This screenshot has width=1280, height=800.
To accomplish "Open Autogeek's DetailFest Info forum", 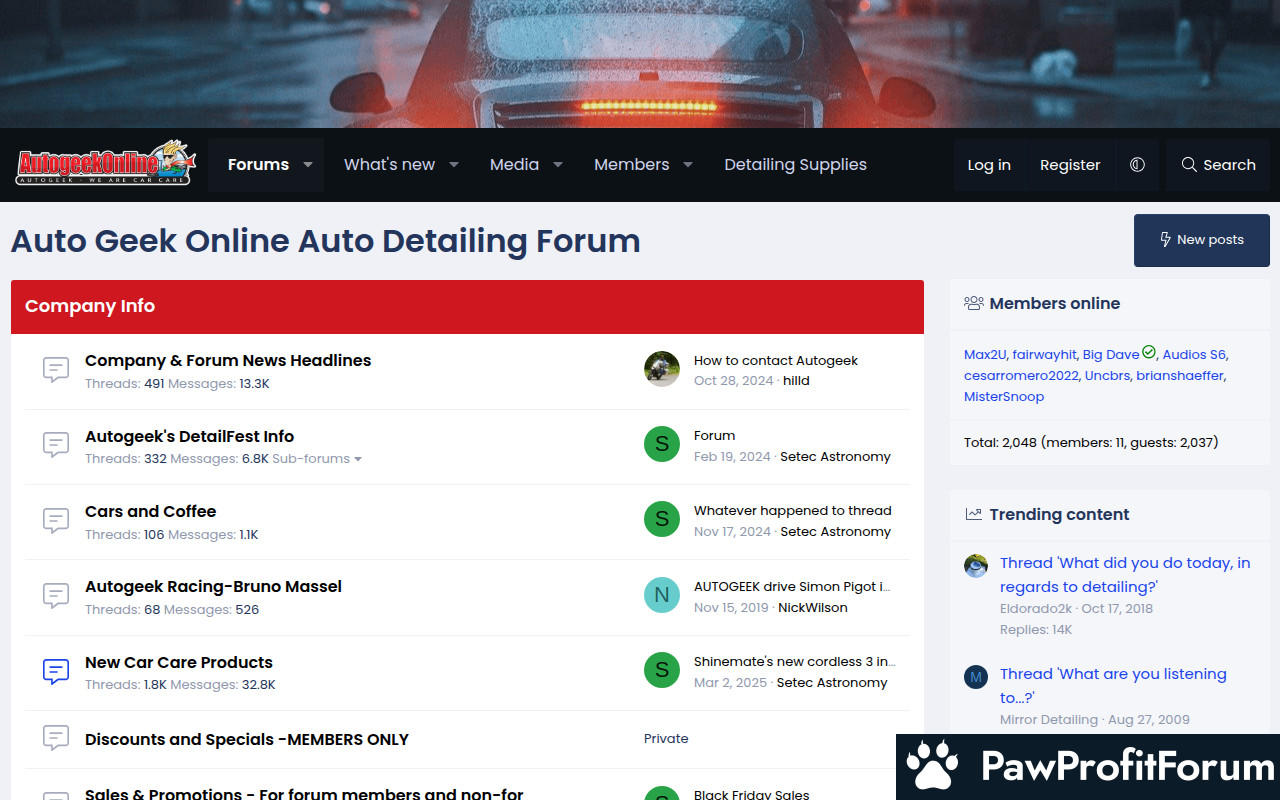I will pyautogui.click(x=189, y=436).
